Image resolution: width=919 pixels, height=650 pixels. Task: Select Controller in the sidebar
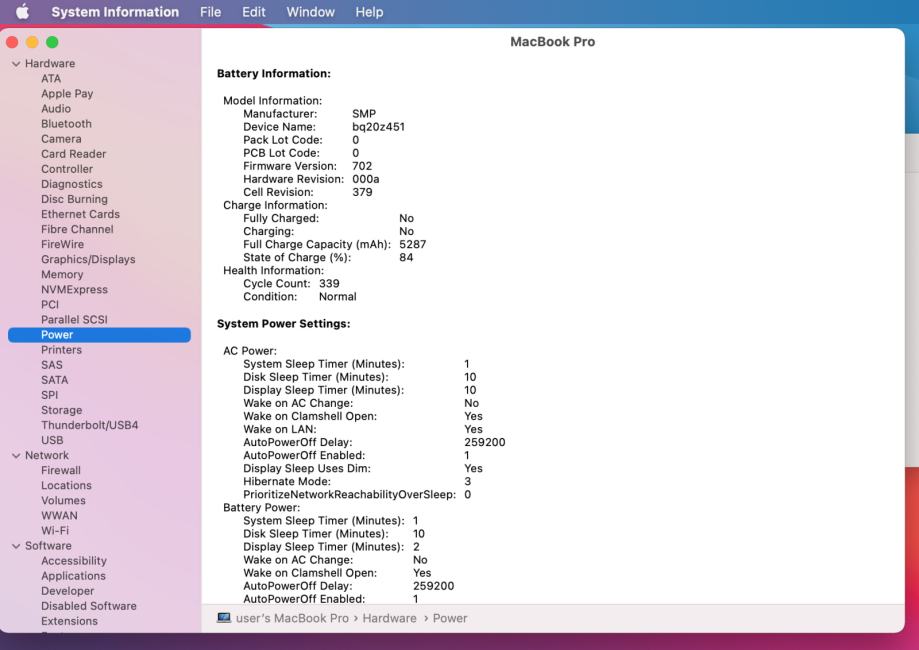point(67,169)
